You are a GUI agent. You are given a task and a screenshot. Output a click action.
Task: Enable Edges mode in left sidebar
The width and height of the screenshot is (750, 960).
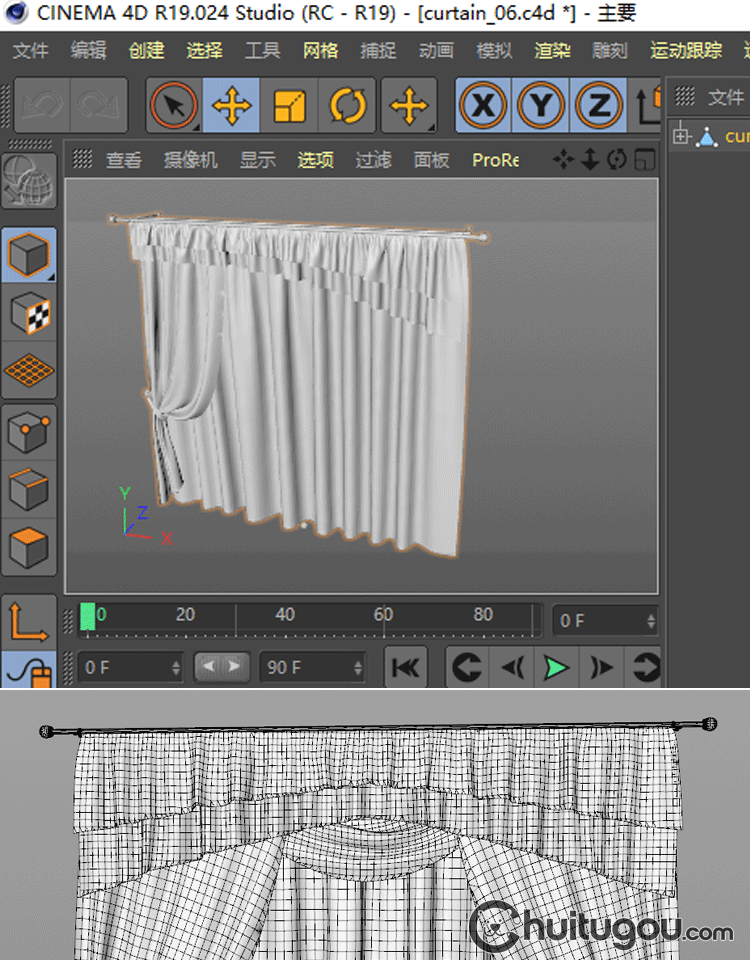pyautogui.click(x=29, y=490)
